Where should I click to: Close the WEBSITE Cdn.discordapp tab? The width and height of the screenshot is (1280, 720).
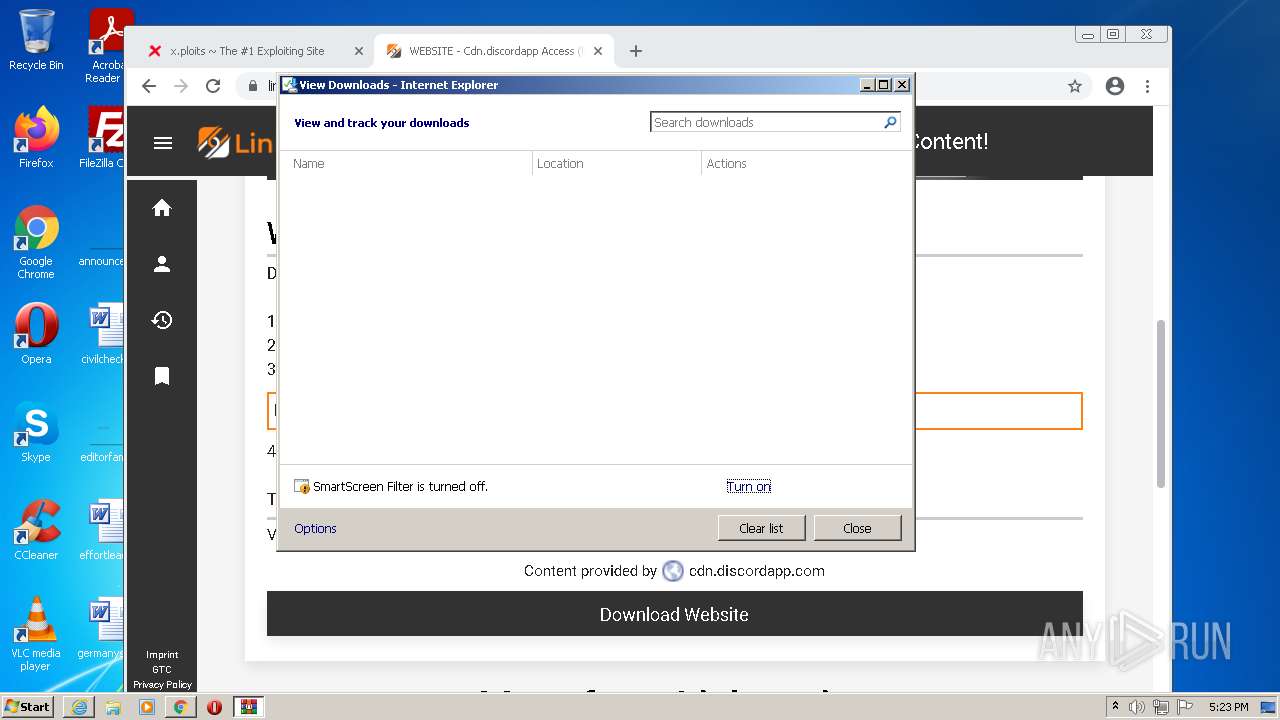click(x=598, y=51)
